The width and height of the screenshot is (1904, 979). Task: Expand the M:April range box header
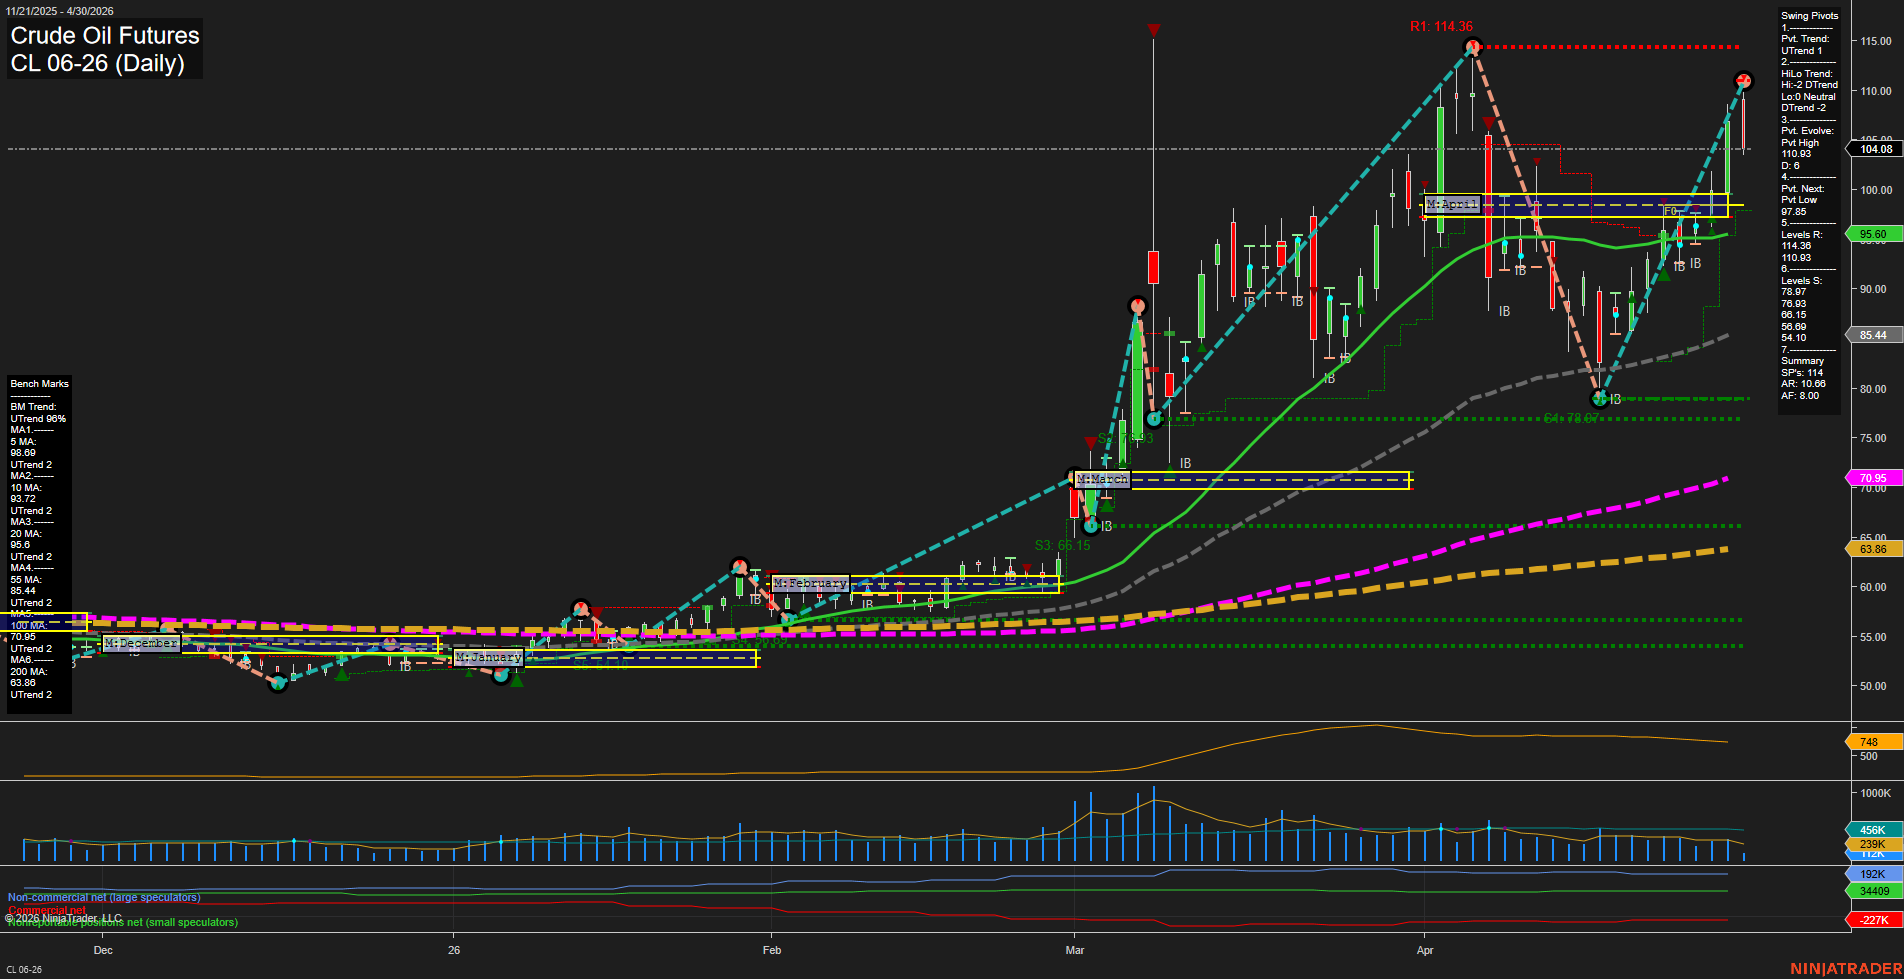1453,203
